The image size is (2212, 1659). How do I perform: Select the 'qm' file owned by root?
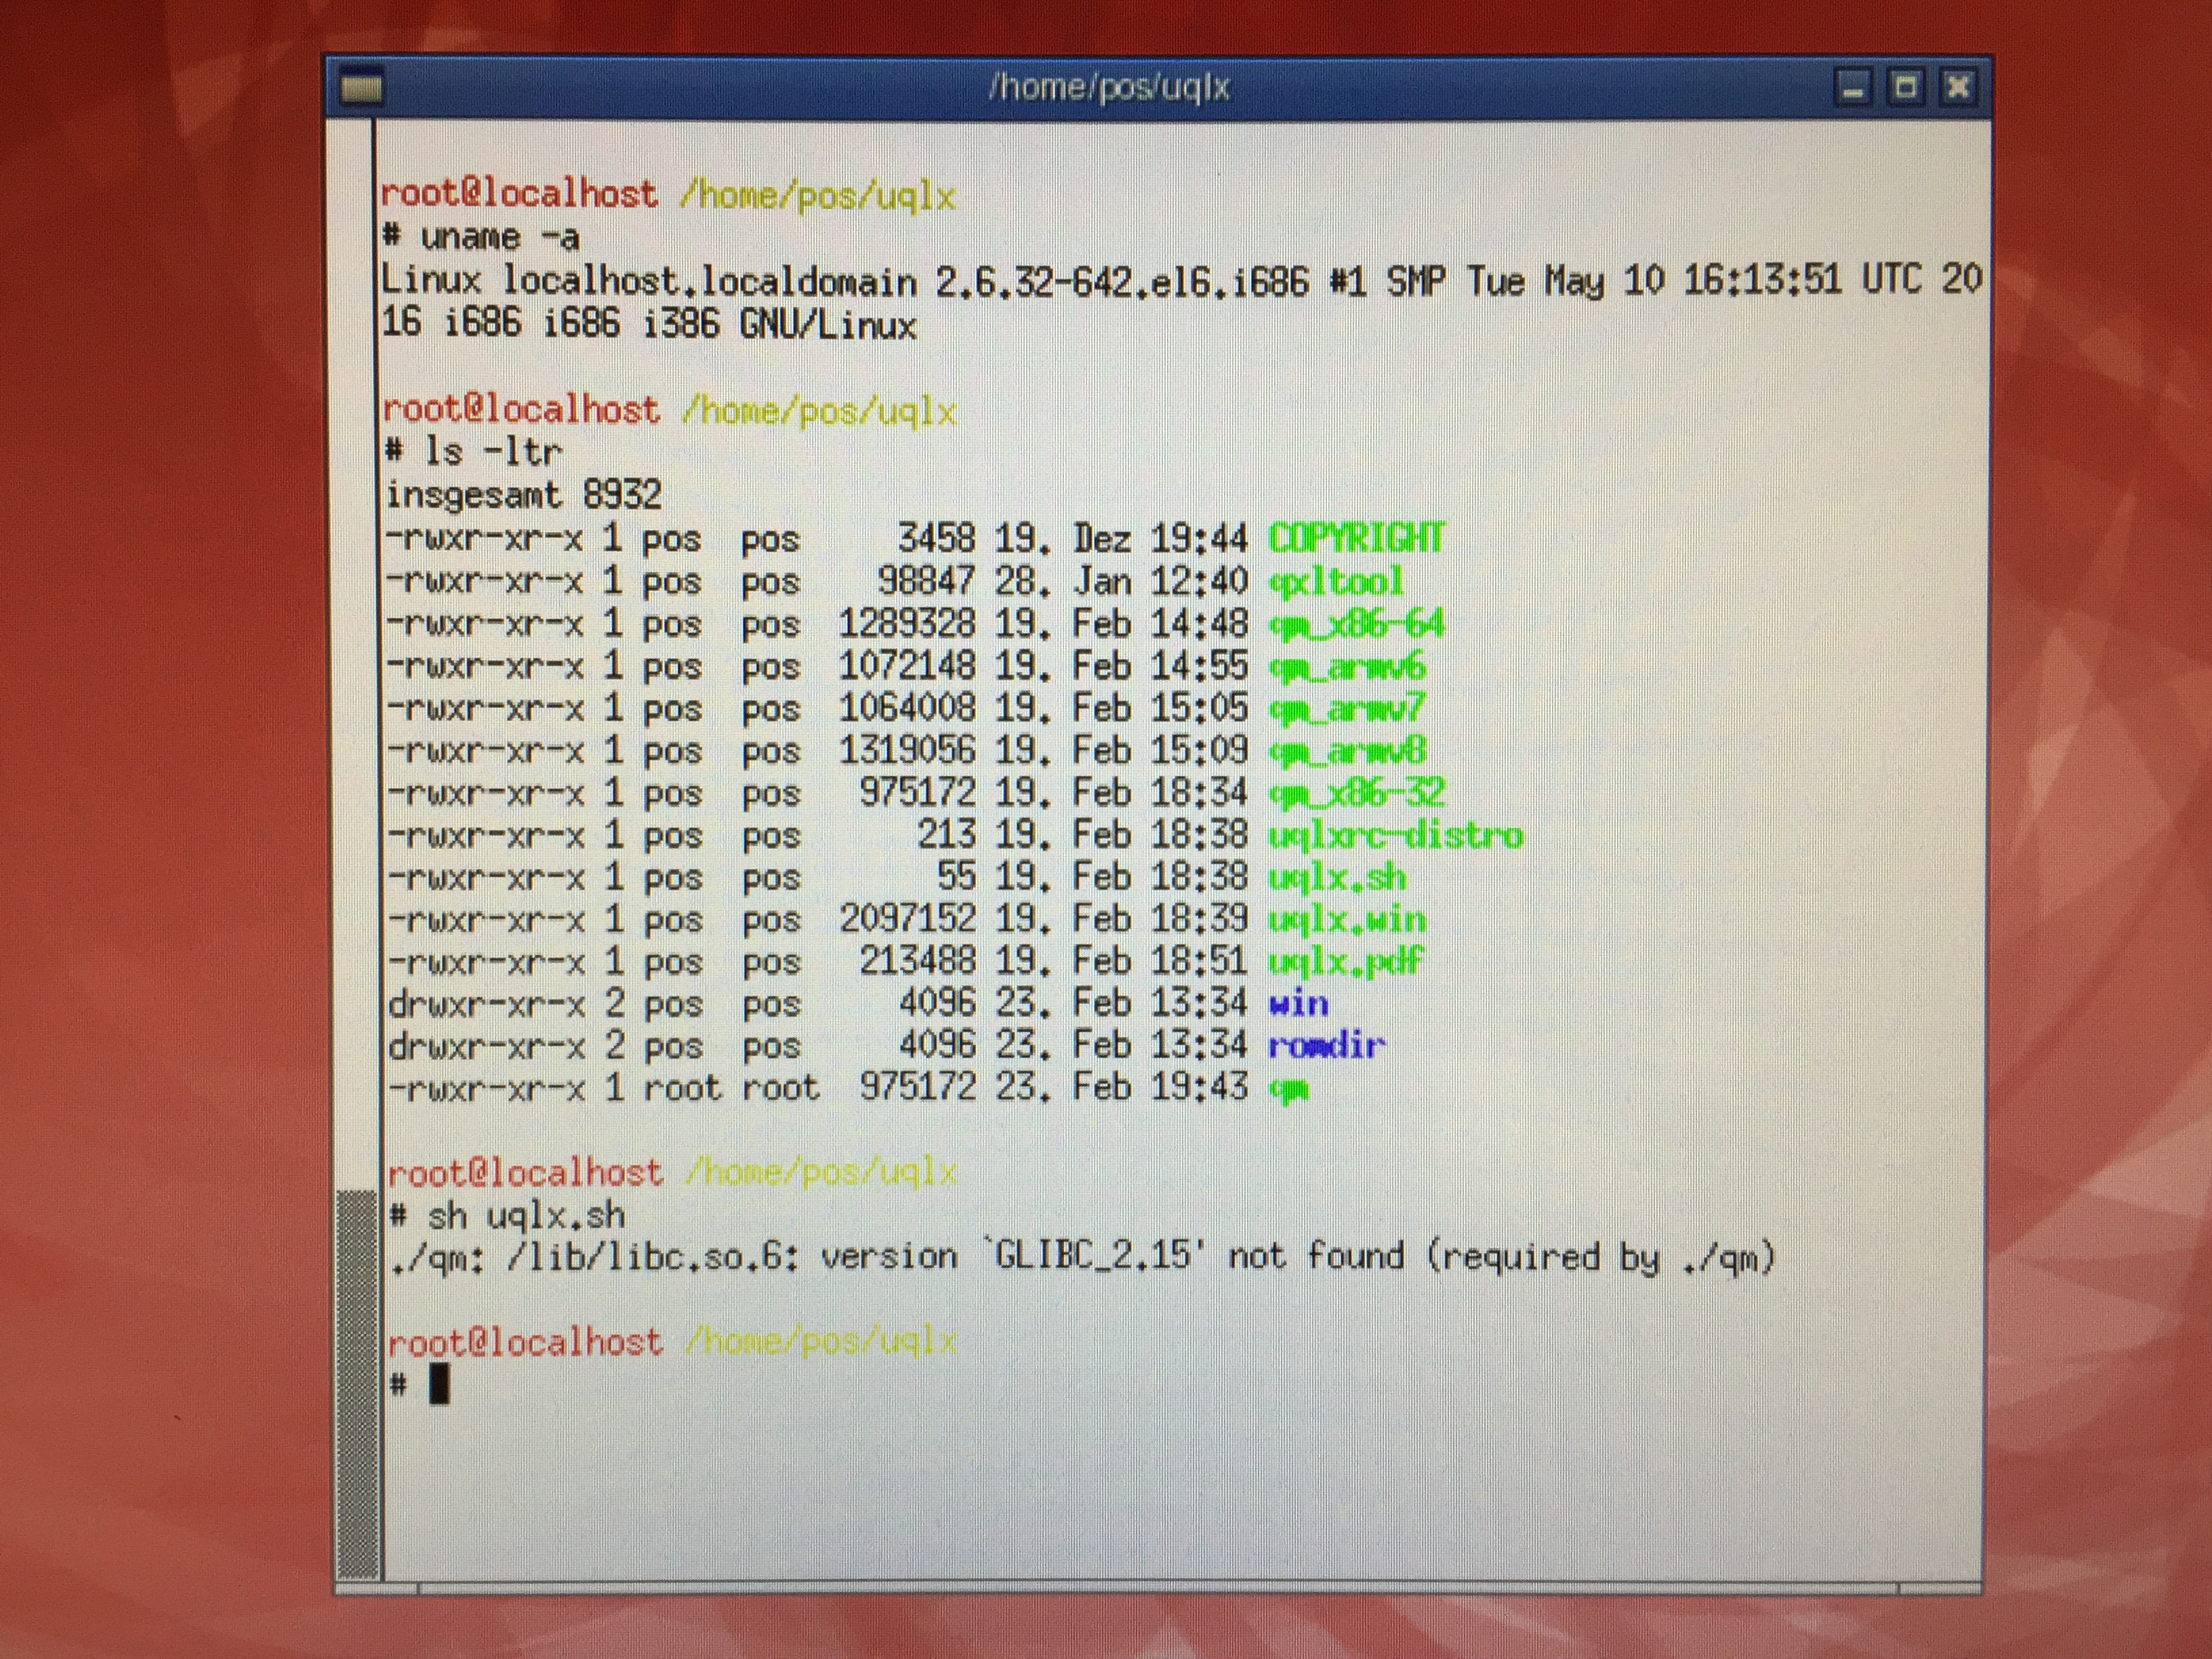(x=1288, y=1089)
